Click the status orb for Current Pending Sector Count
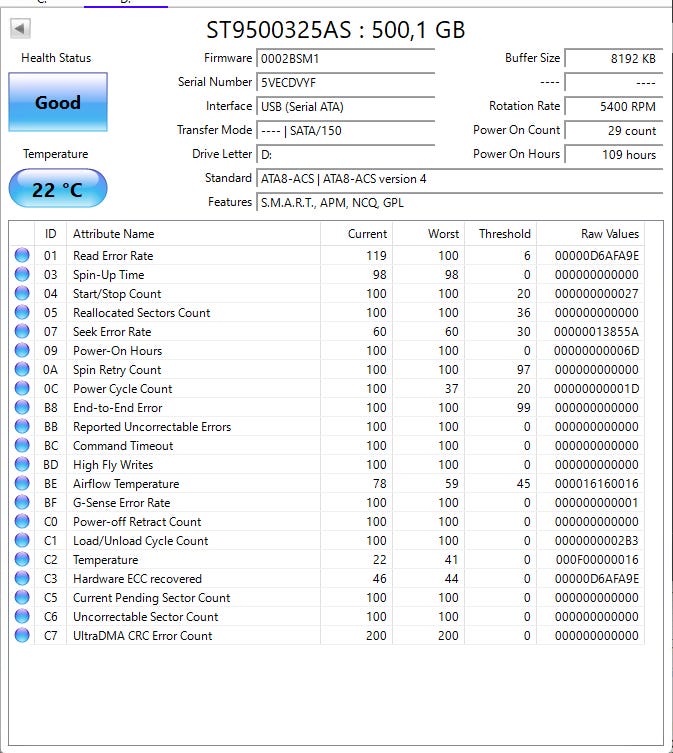673x753 pixels. click(x=22, y=597)
